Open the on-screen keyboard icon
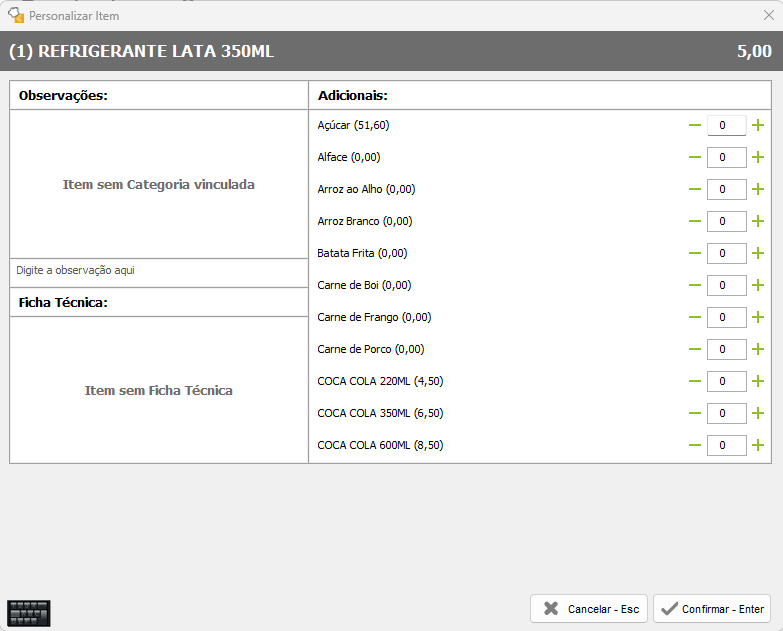The height and width of the screenshot is (631, 783). 29,613
